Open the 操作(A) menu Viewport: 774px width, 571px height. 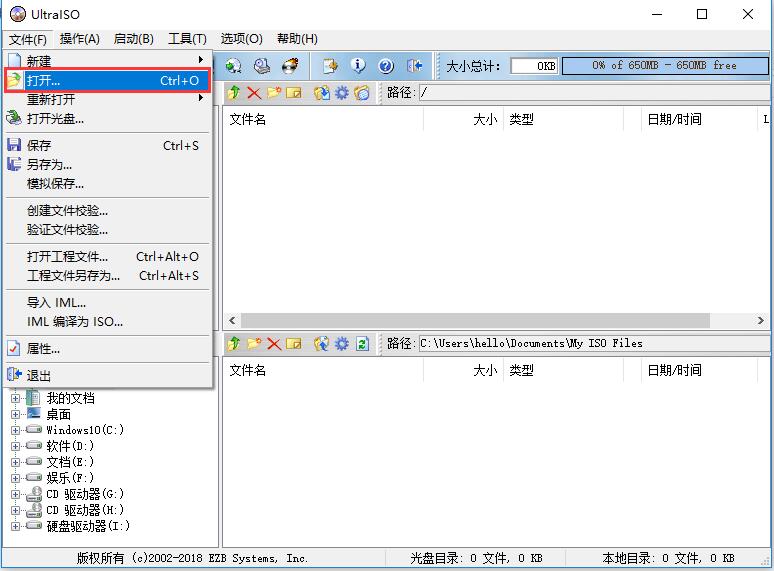79,38
